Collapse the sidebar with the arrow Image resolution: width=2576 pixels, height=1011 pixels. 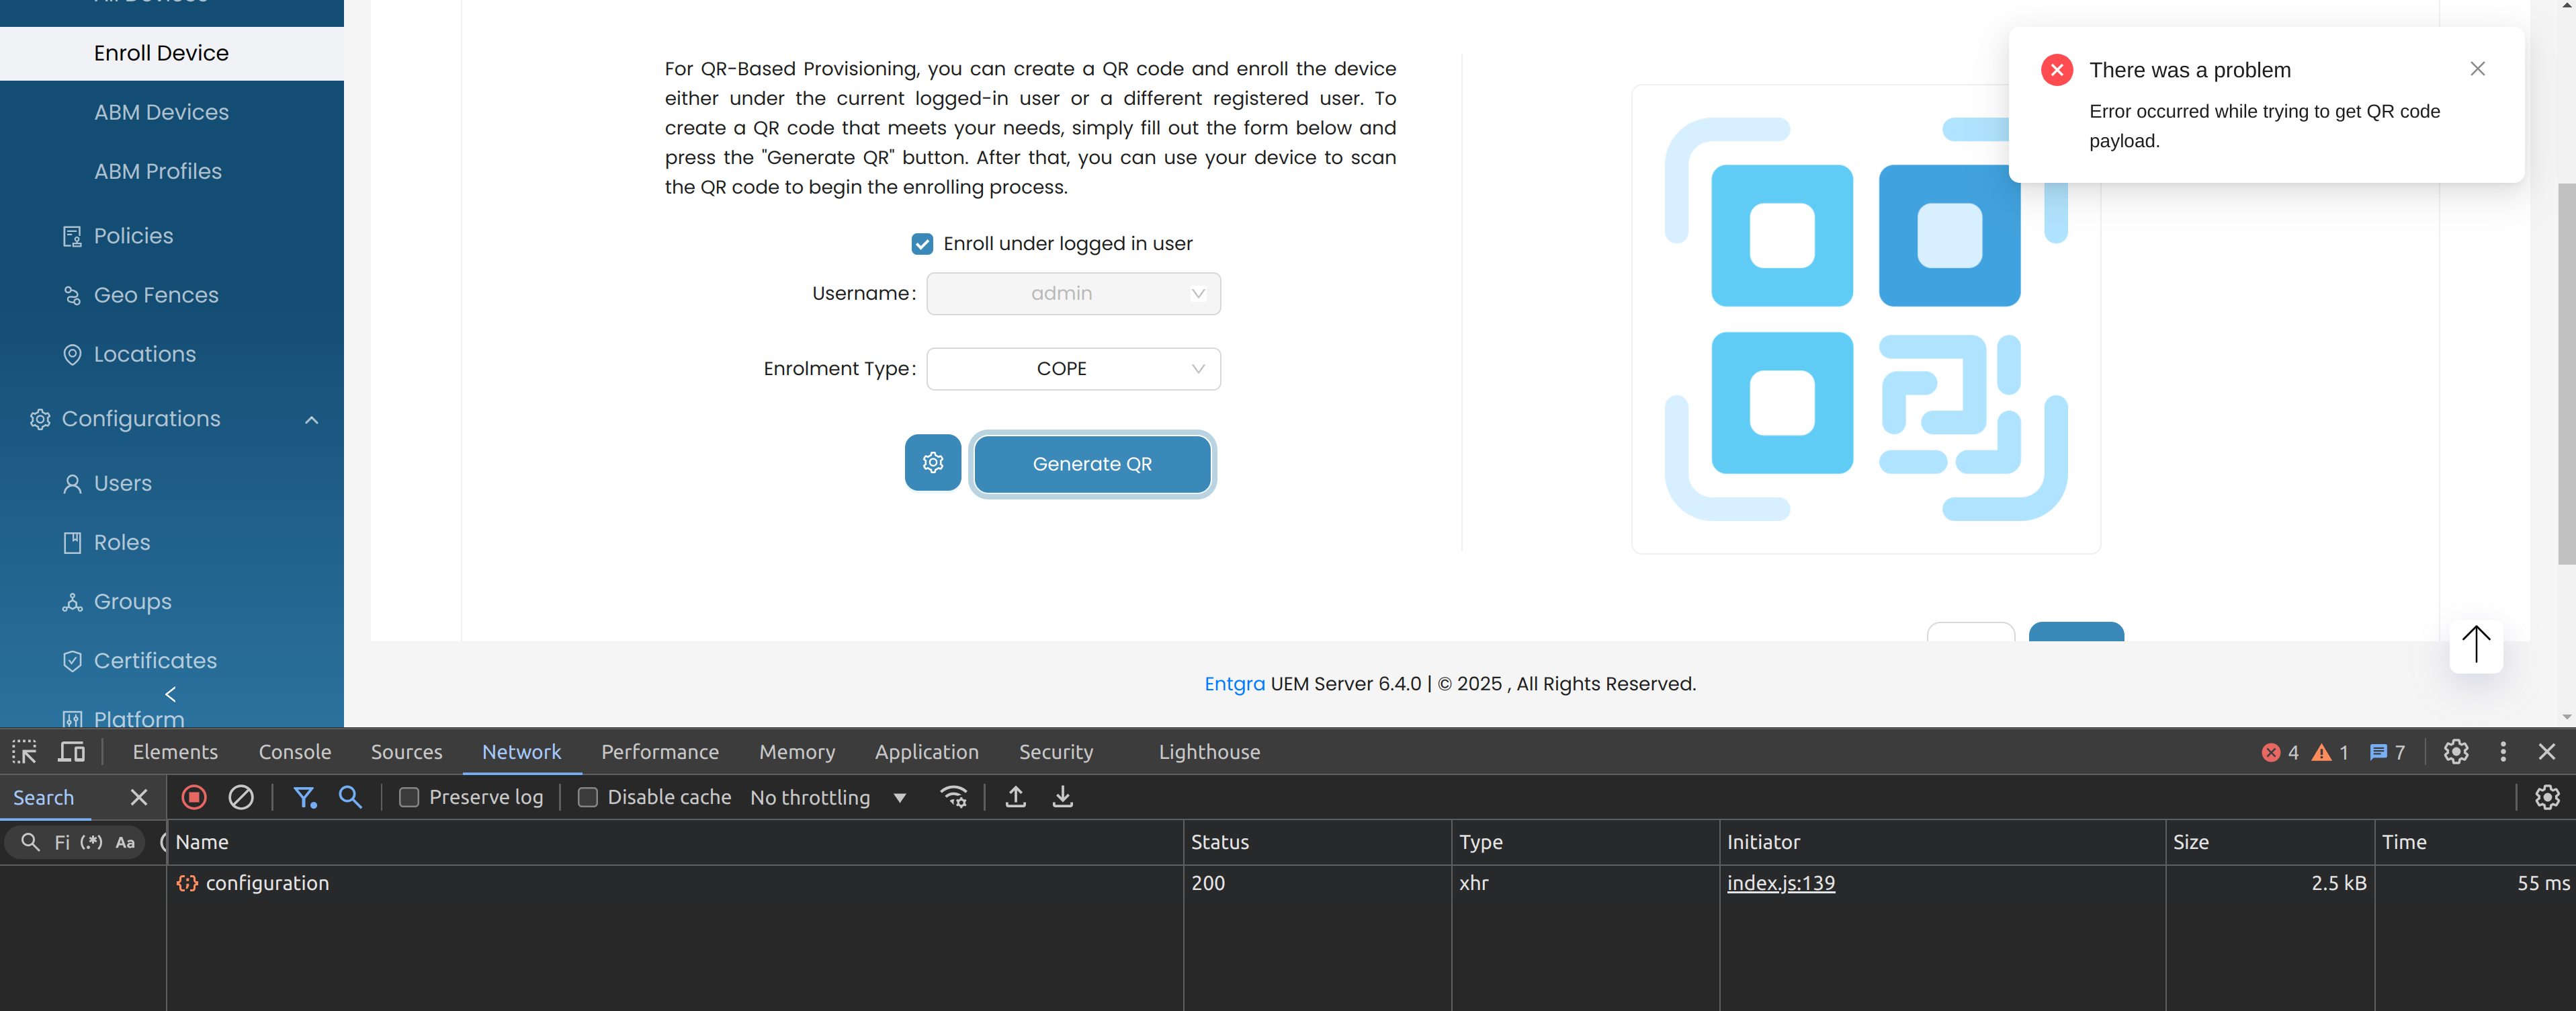(171, 694)
